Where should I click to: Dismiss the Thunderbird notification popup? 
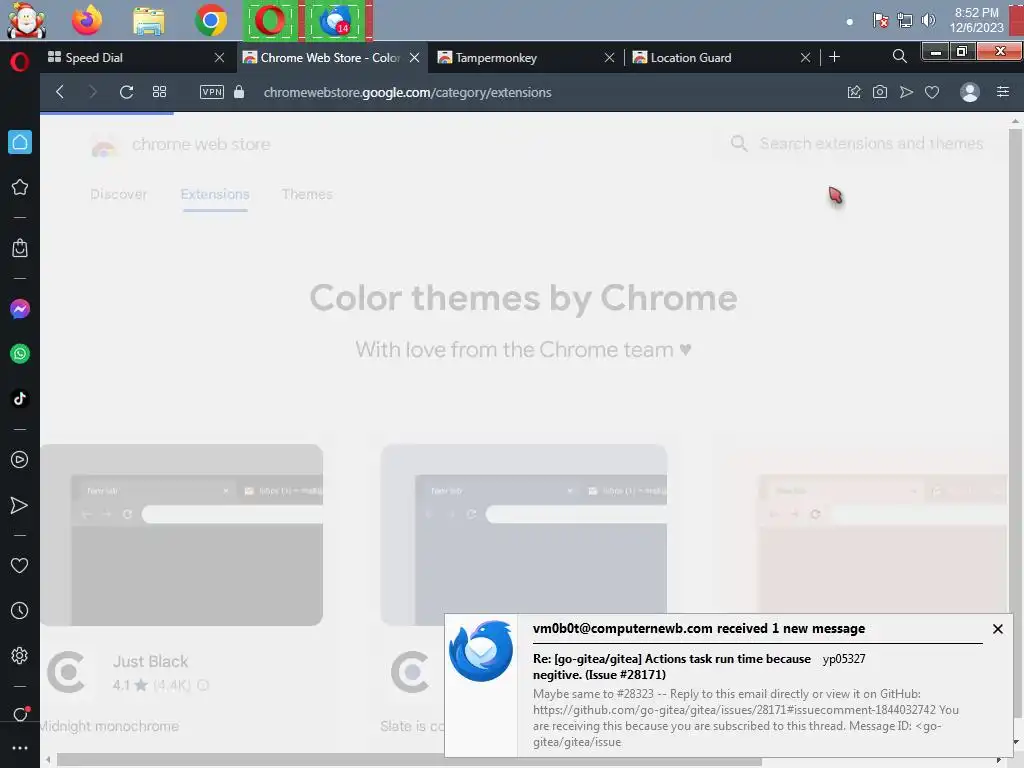coord(998,629)
